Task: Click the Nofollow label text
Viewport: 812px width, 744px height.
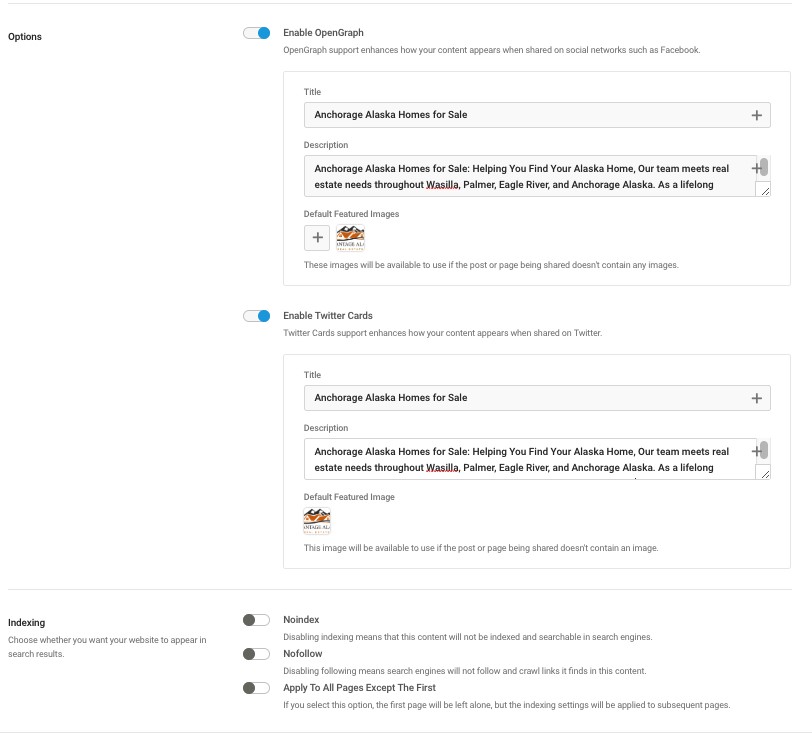Action: tap(302, 654)
